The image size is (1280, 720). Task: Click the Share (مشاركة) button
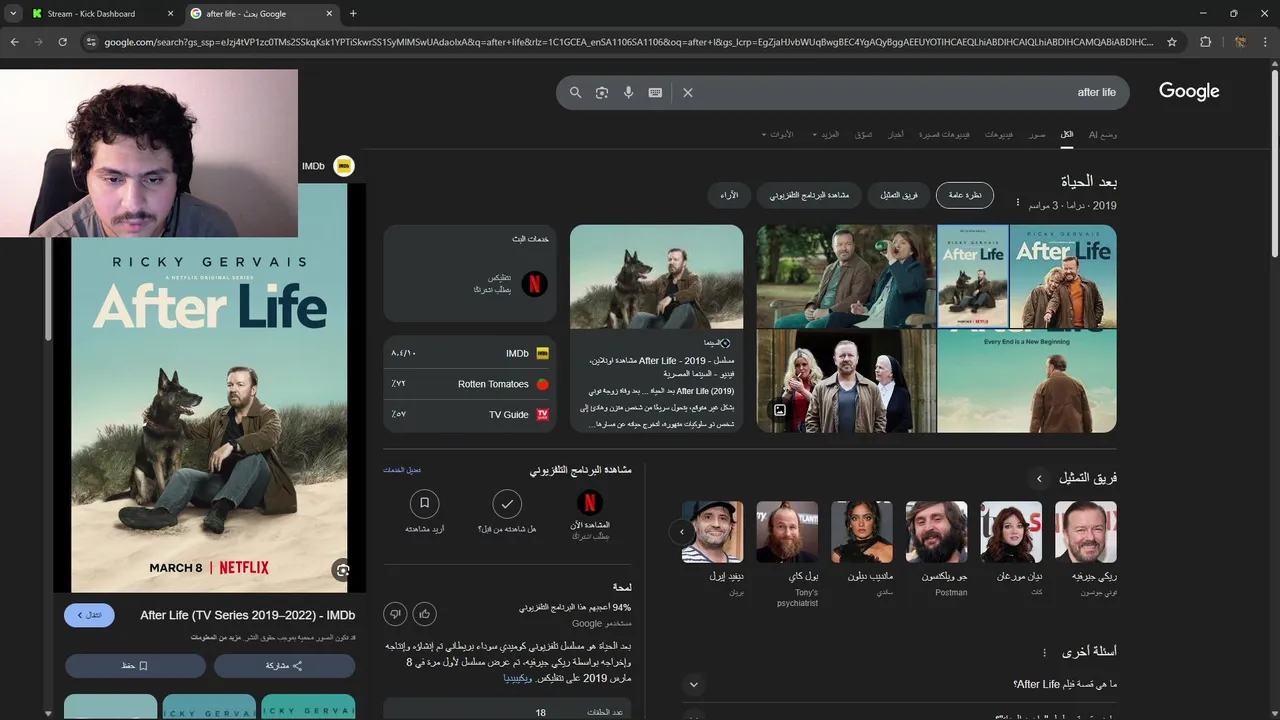click(284, 665)
